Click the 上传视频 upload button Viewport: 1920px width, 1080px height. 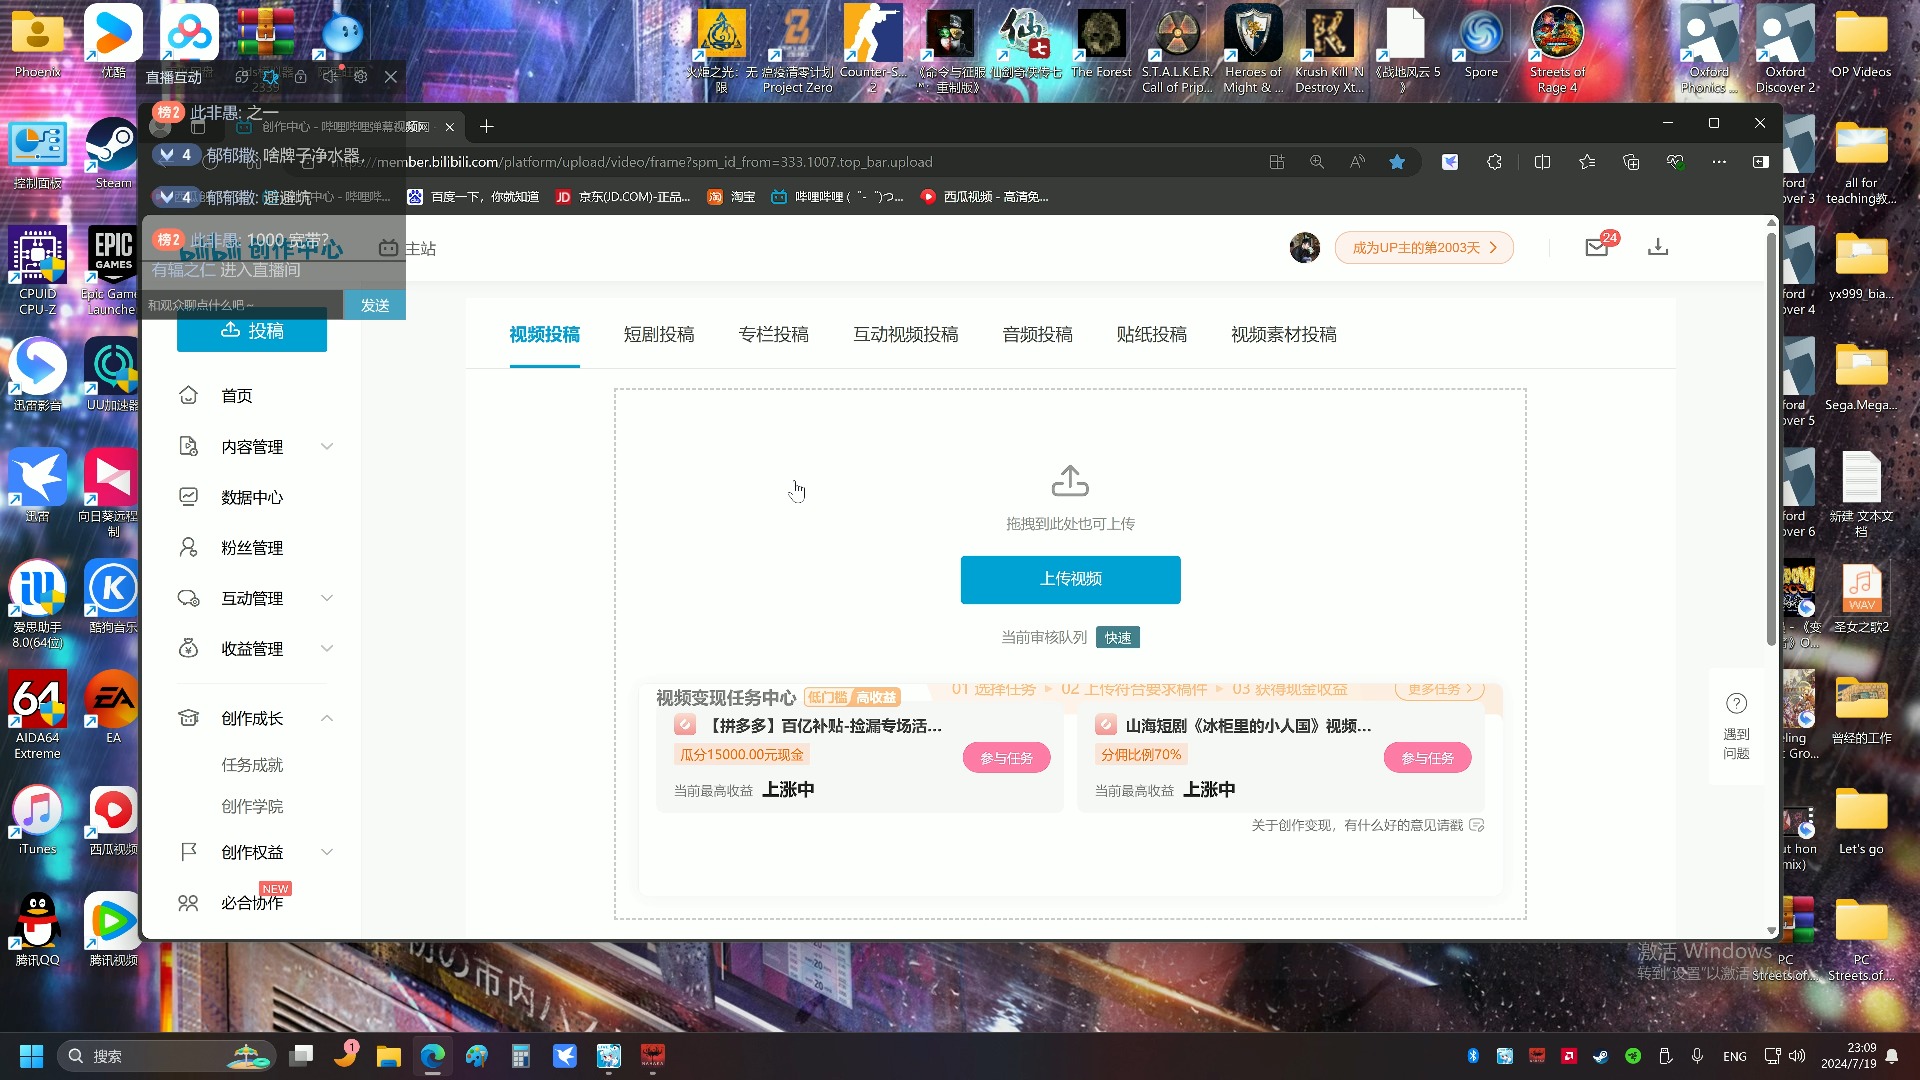[1073, 580]
